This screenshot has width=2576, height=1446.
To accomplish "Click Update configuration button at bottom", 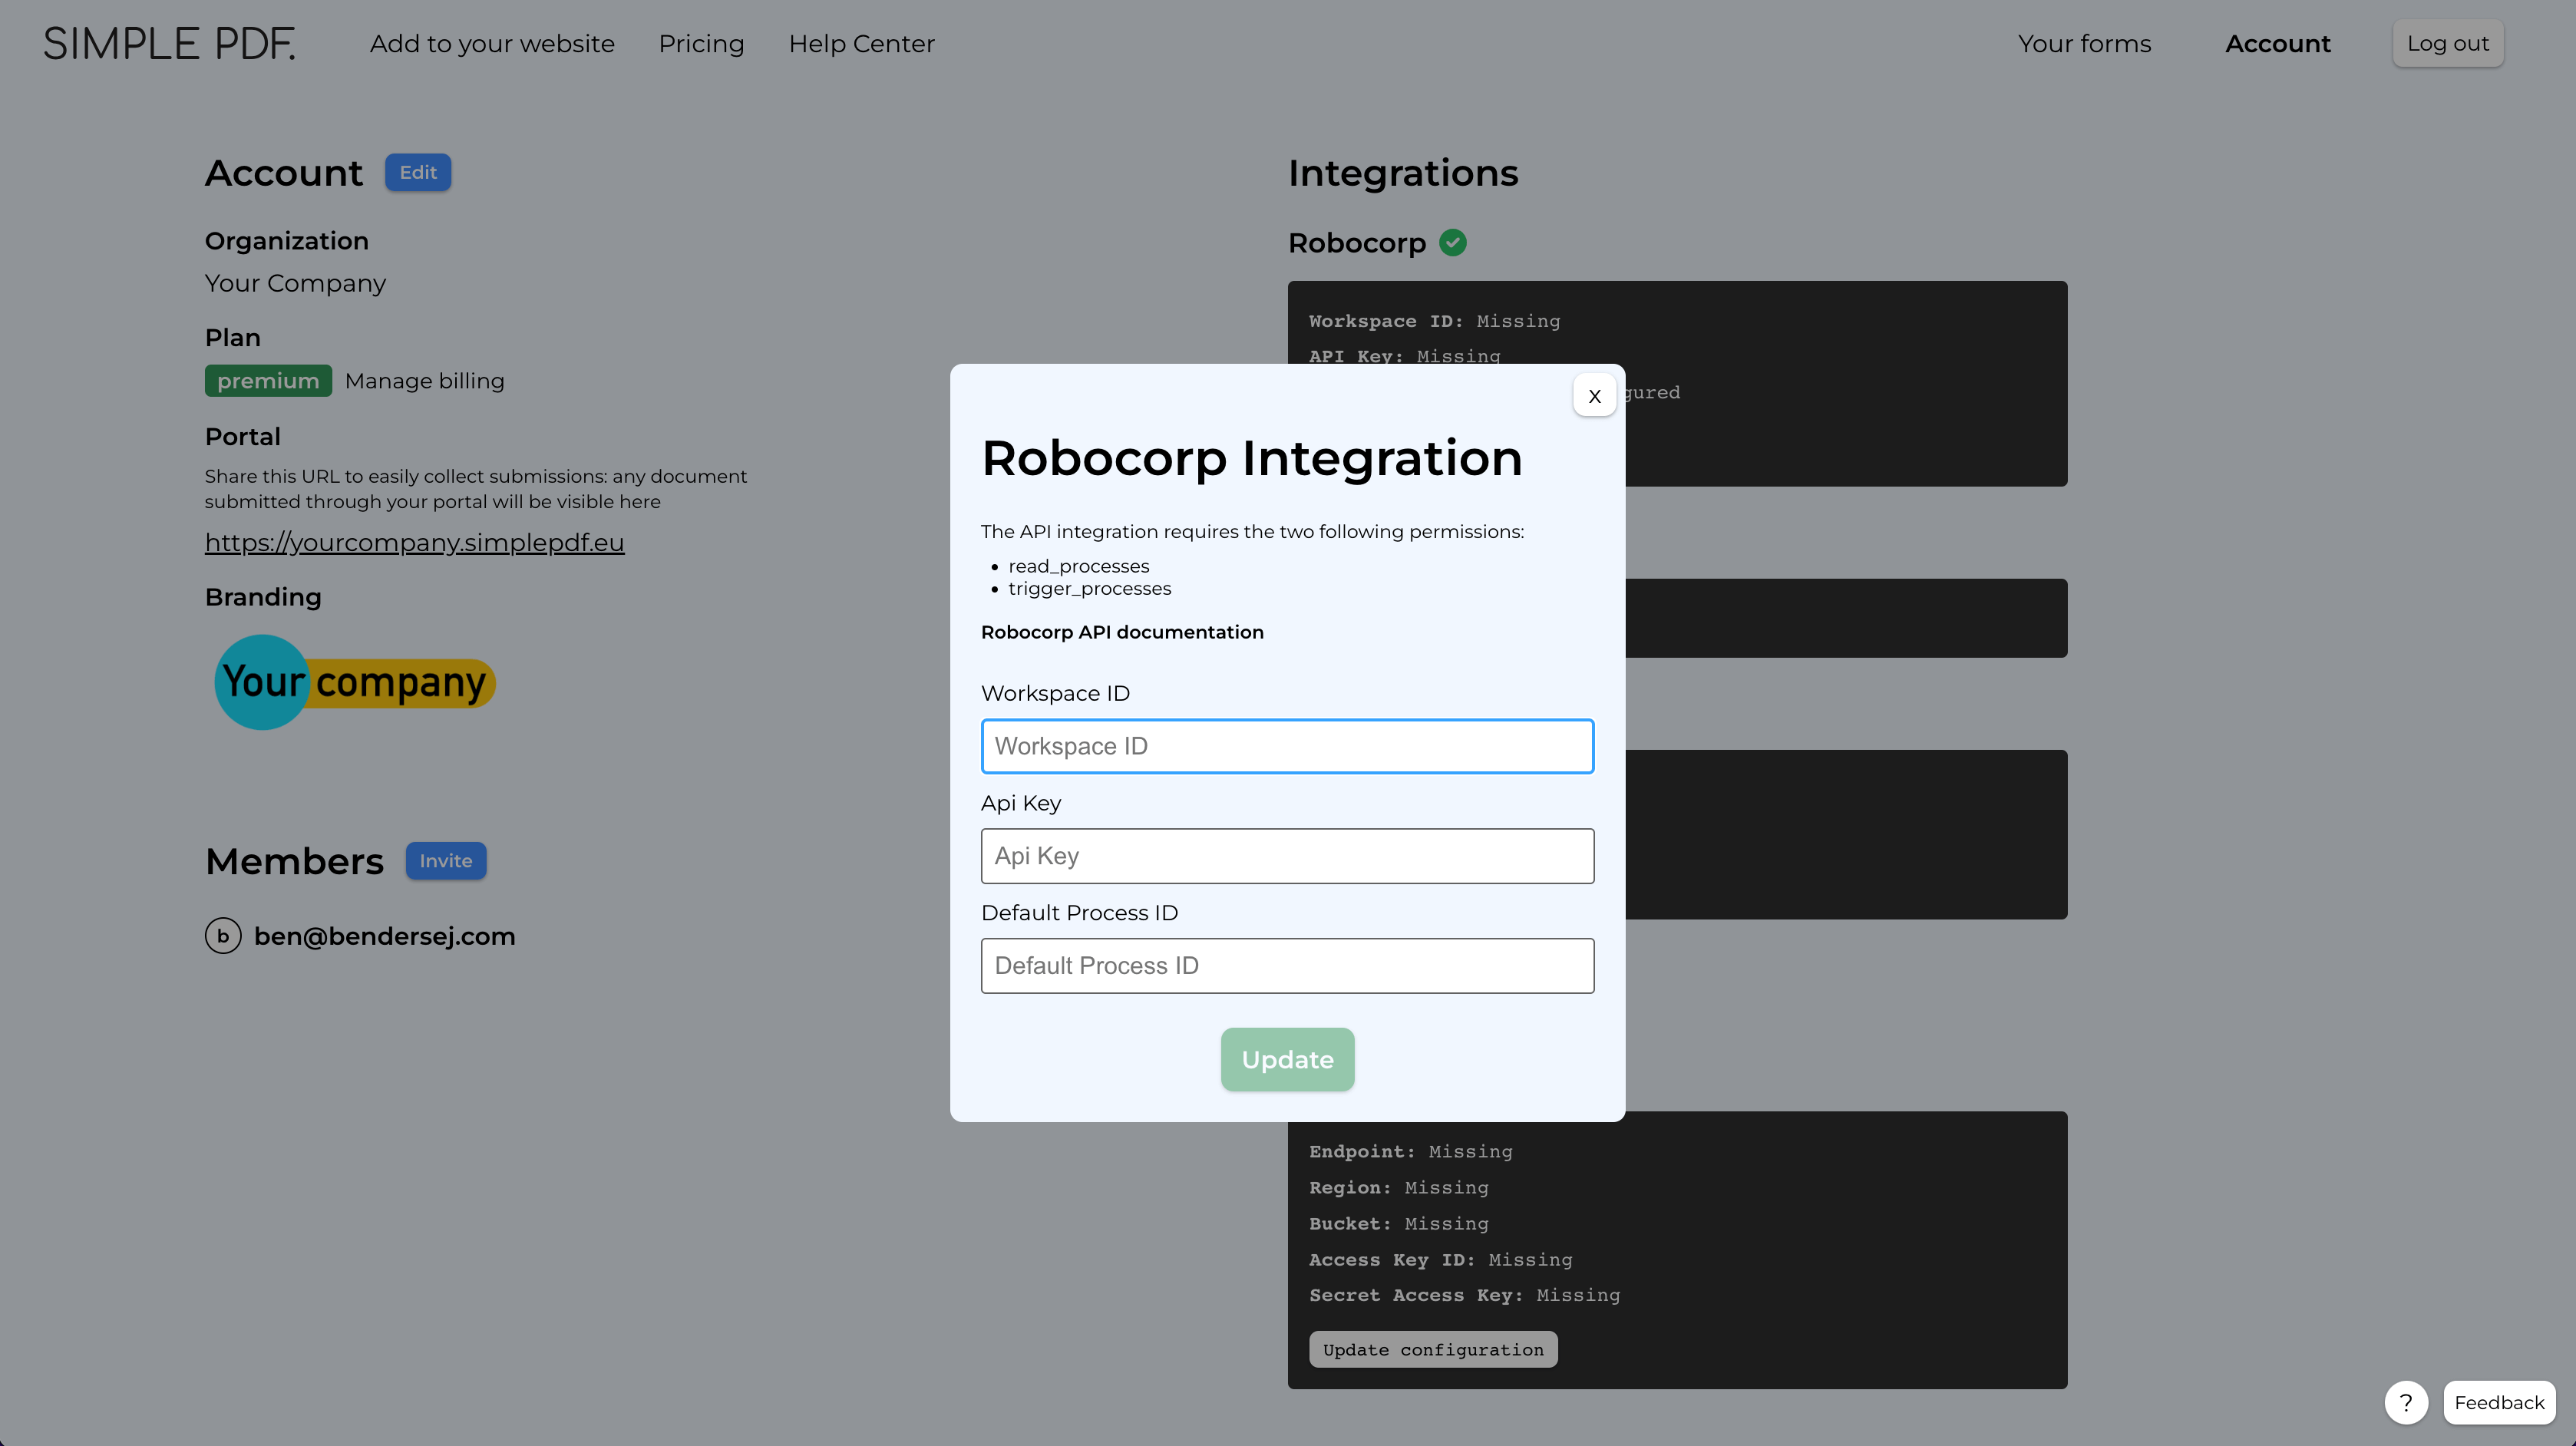I will (x=1433, y=1349).
